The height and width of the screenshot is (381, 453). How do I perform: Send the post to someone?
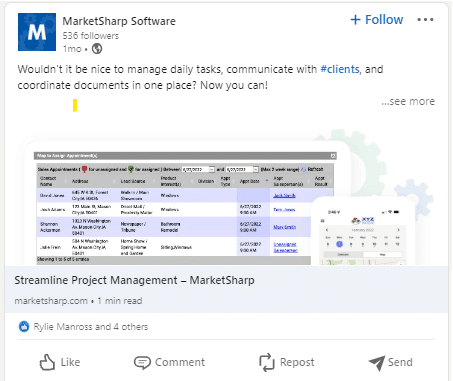point(391,362)
